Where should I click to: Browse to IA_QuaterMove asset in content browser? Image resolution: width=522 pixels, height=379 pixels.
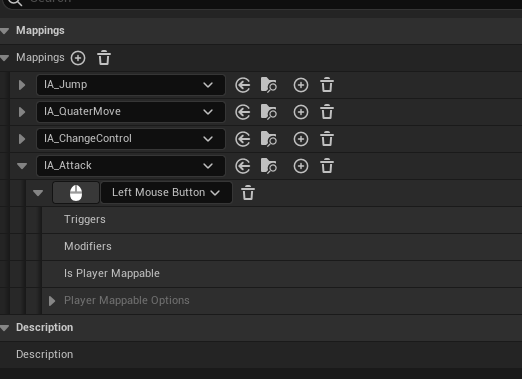pos(269,112)
